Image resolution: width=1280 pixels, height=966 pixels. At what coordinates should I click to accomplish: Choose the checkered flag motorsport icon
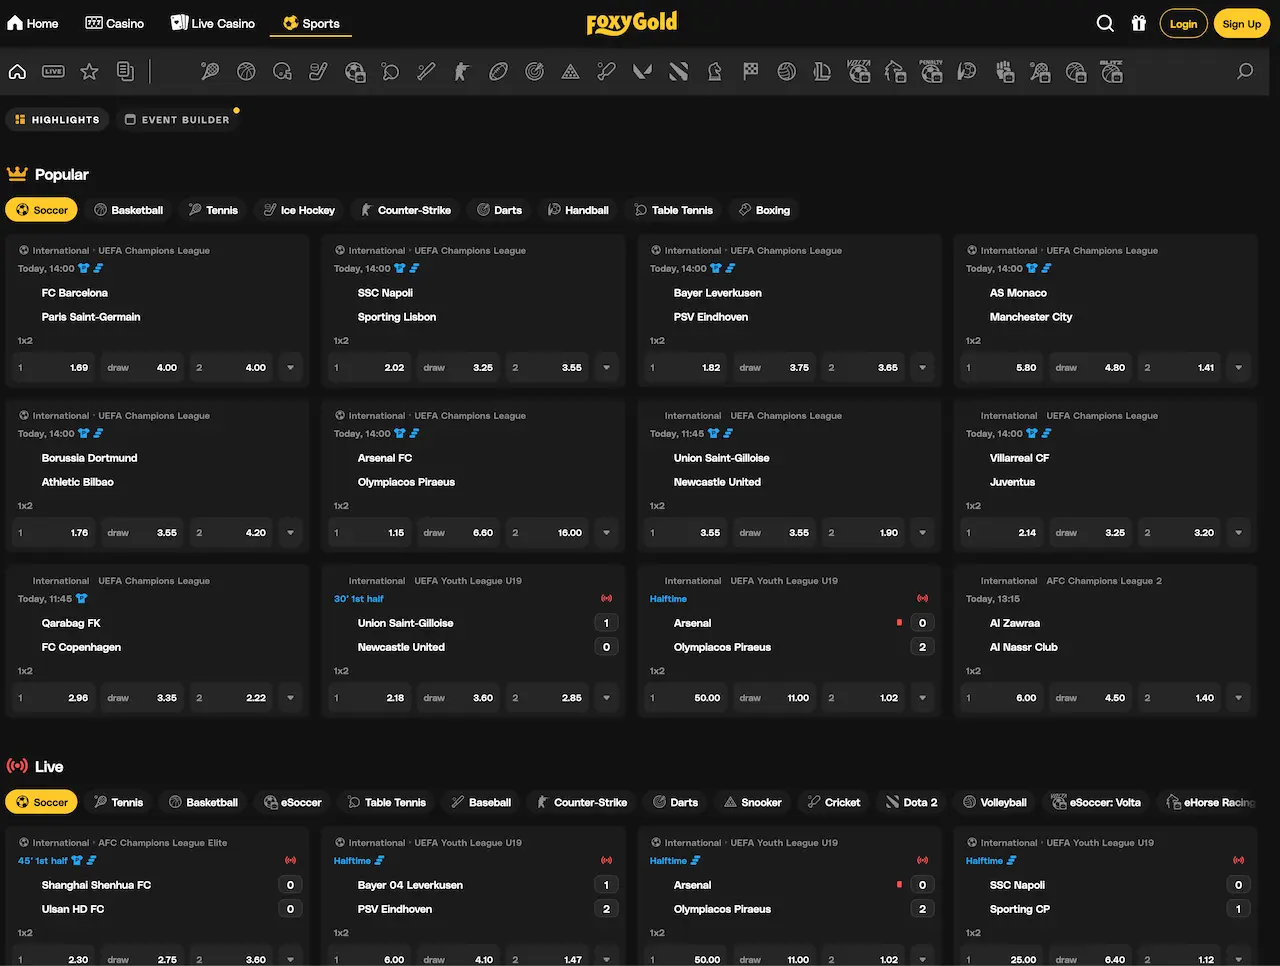(750, 71)
